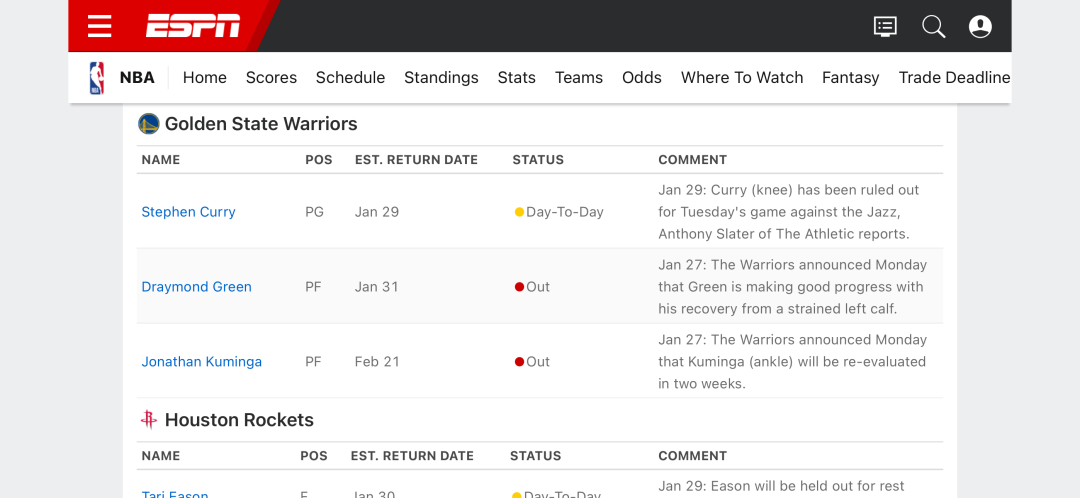View Jonathan Kuminga's profile link

201,362
